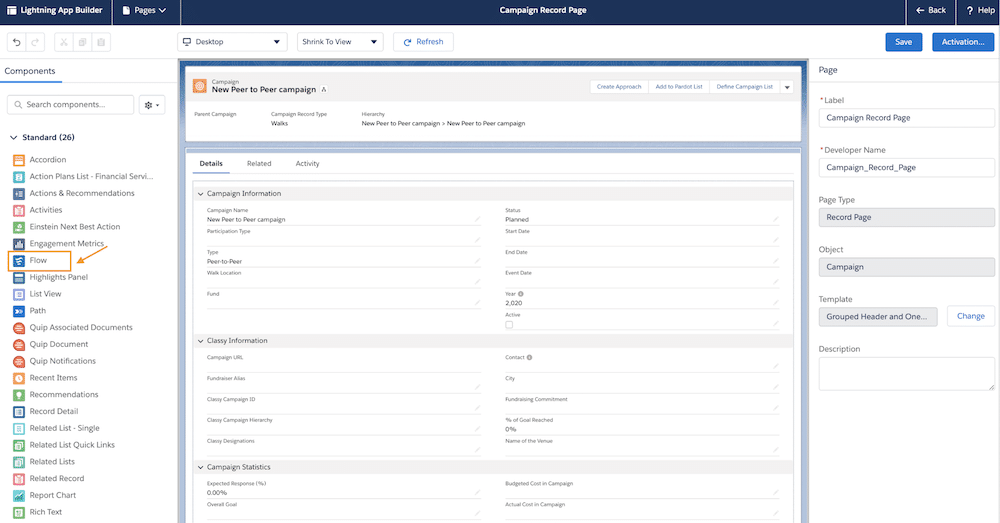Click the Undo arrow icon
The width and height of the screenshot is (1000, 523).
[17, 42]
